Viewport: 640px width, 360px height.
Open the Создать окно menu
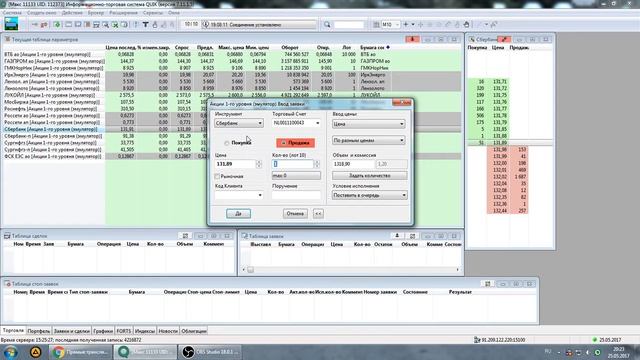point(41,13)
